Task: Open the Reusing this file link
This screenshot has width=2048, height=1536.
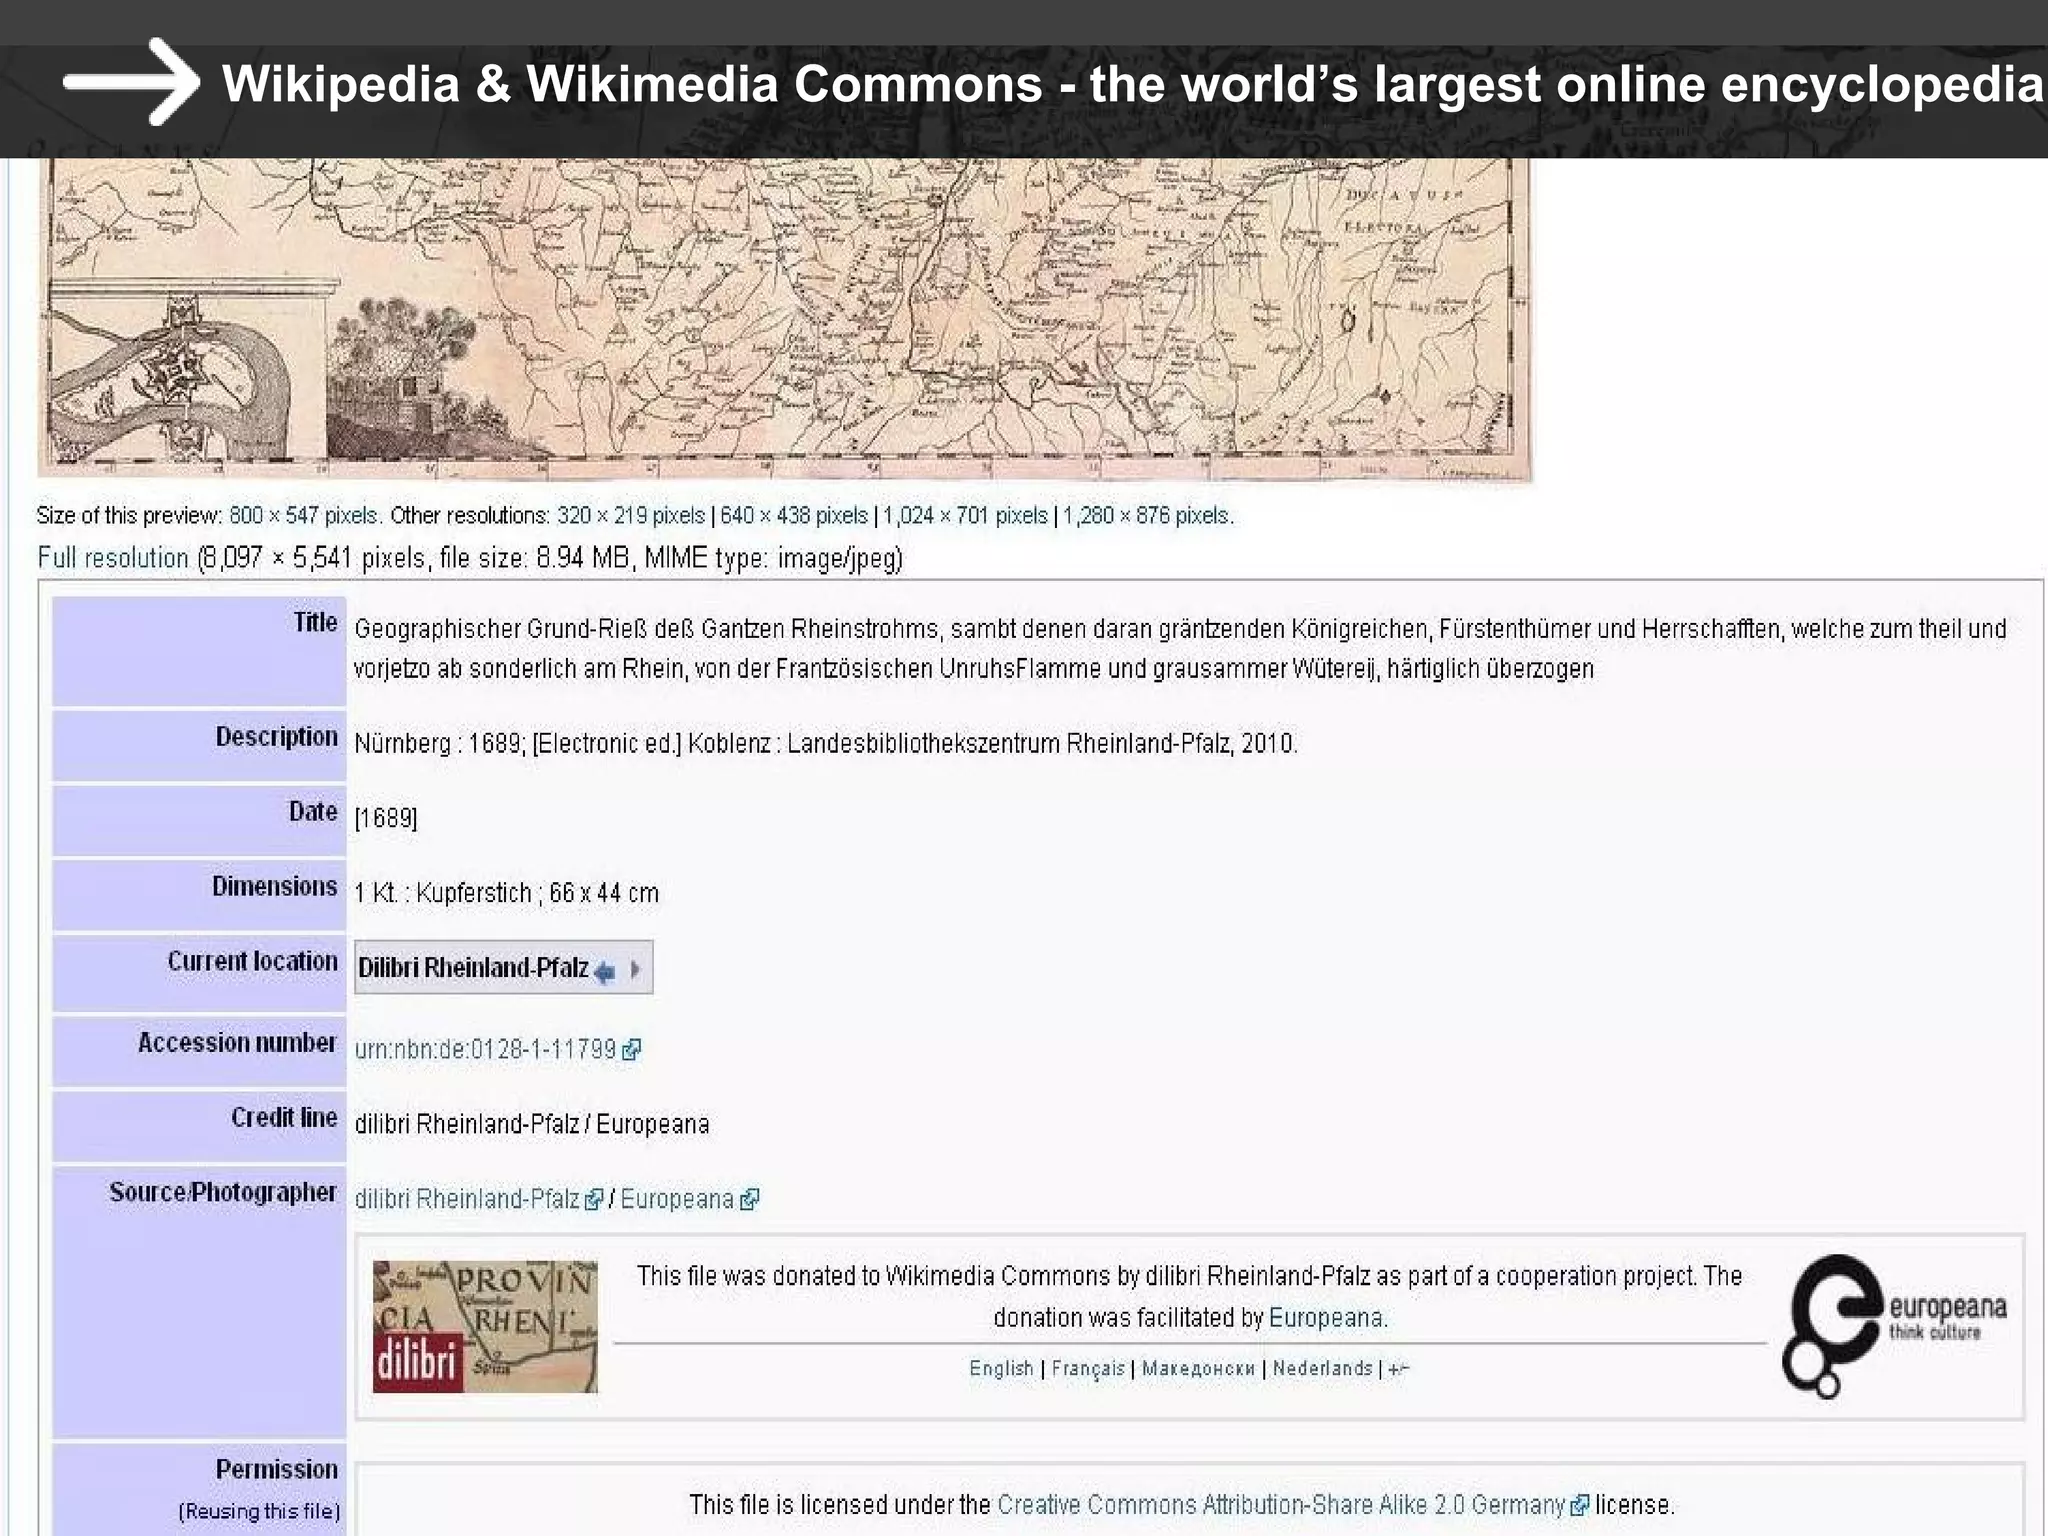Action: point(260,1511)
